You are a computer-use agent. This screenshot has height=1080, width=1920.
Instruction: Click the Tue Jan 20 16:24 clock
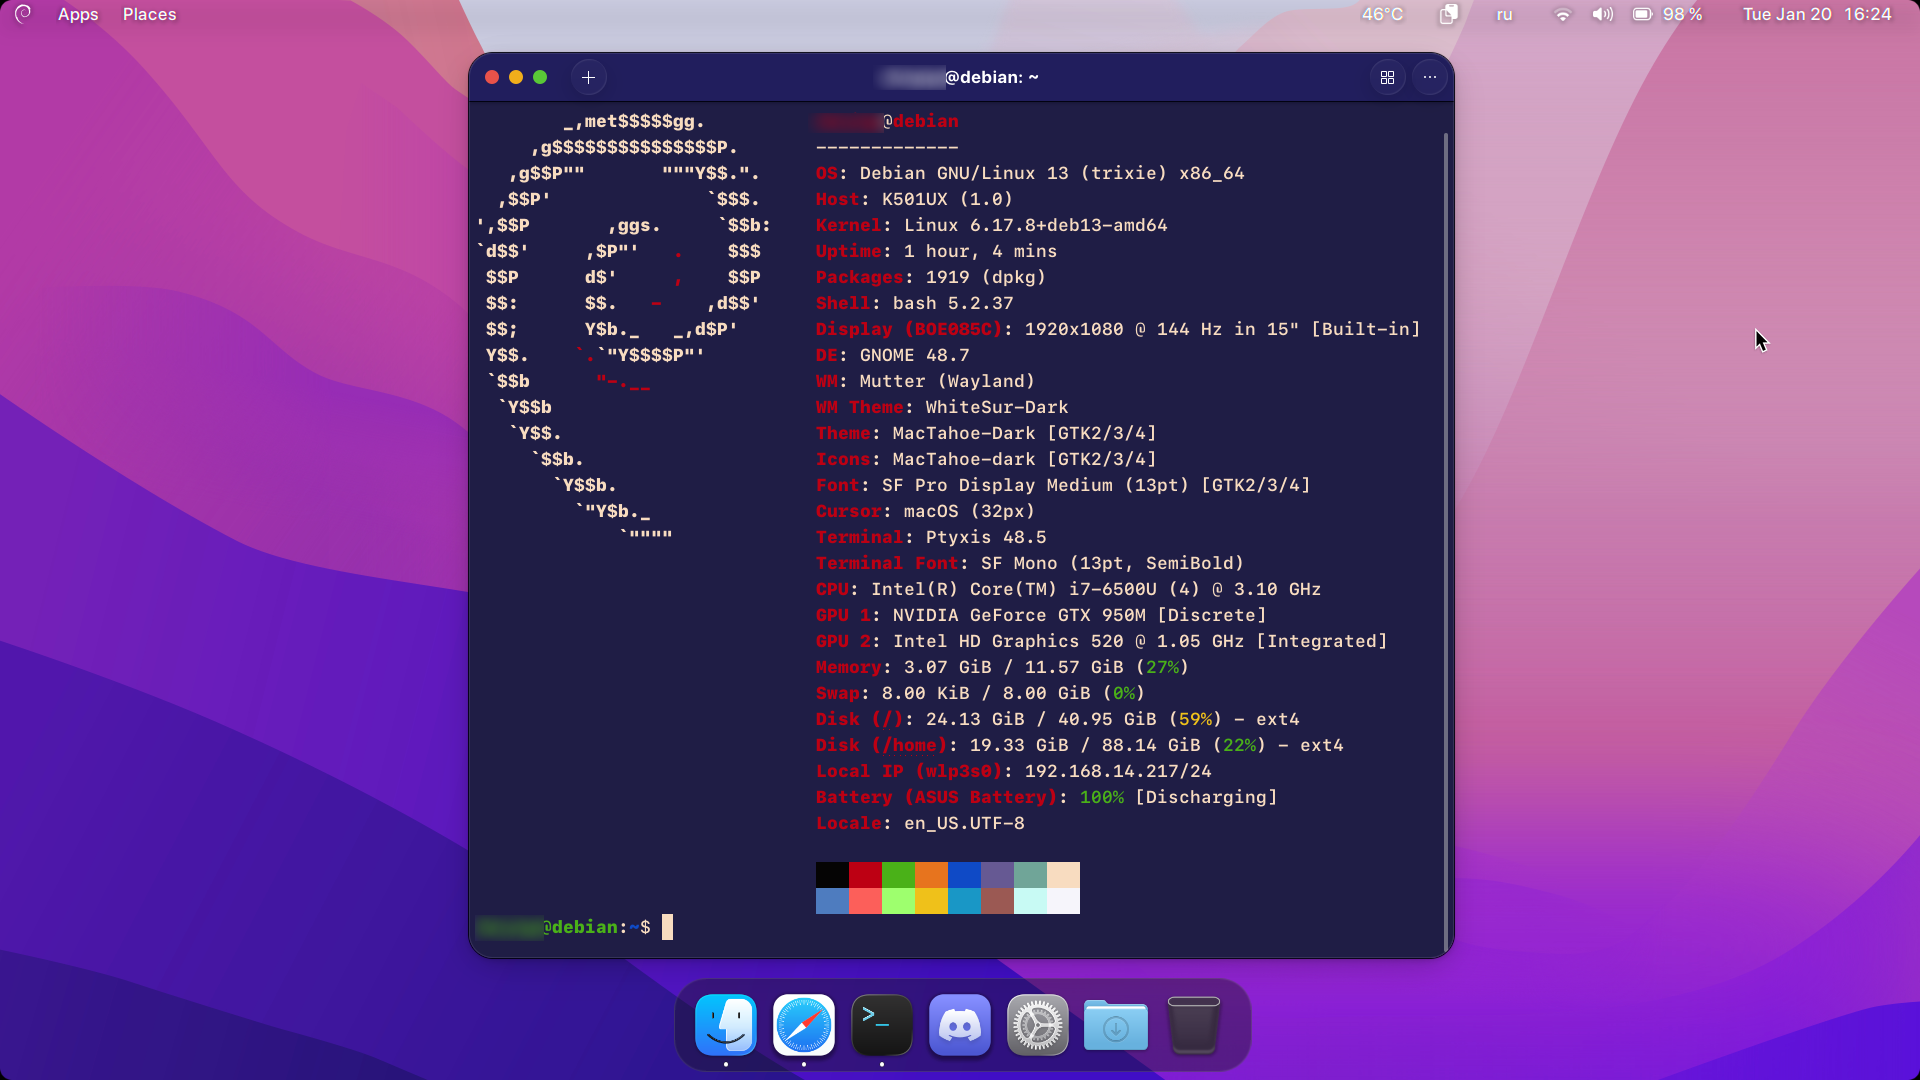point(1816,14)
